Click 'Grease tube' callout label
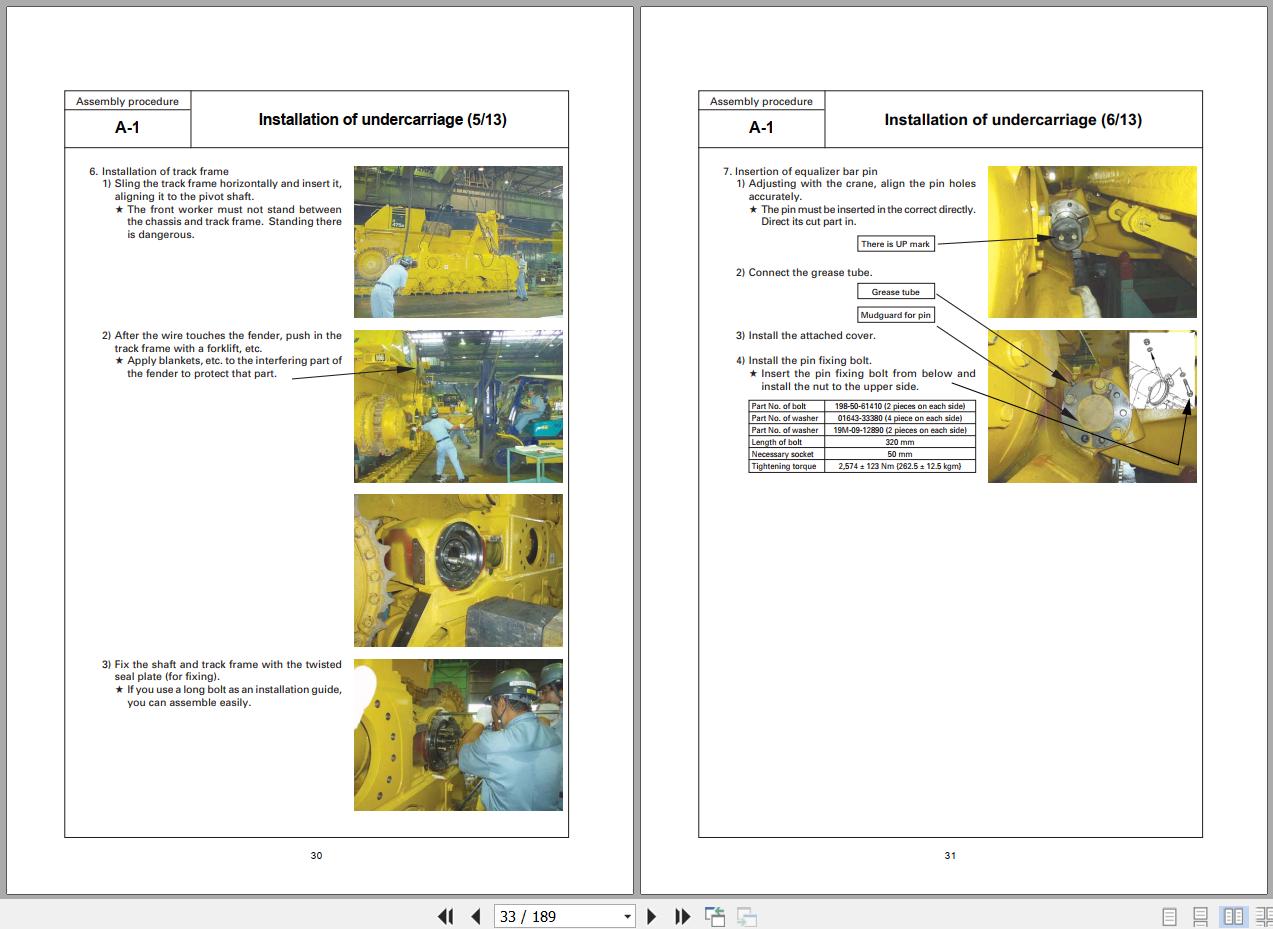Image resolution: width=1273 pixels, height=929 pixels. 896,292
